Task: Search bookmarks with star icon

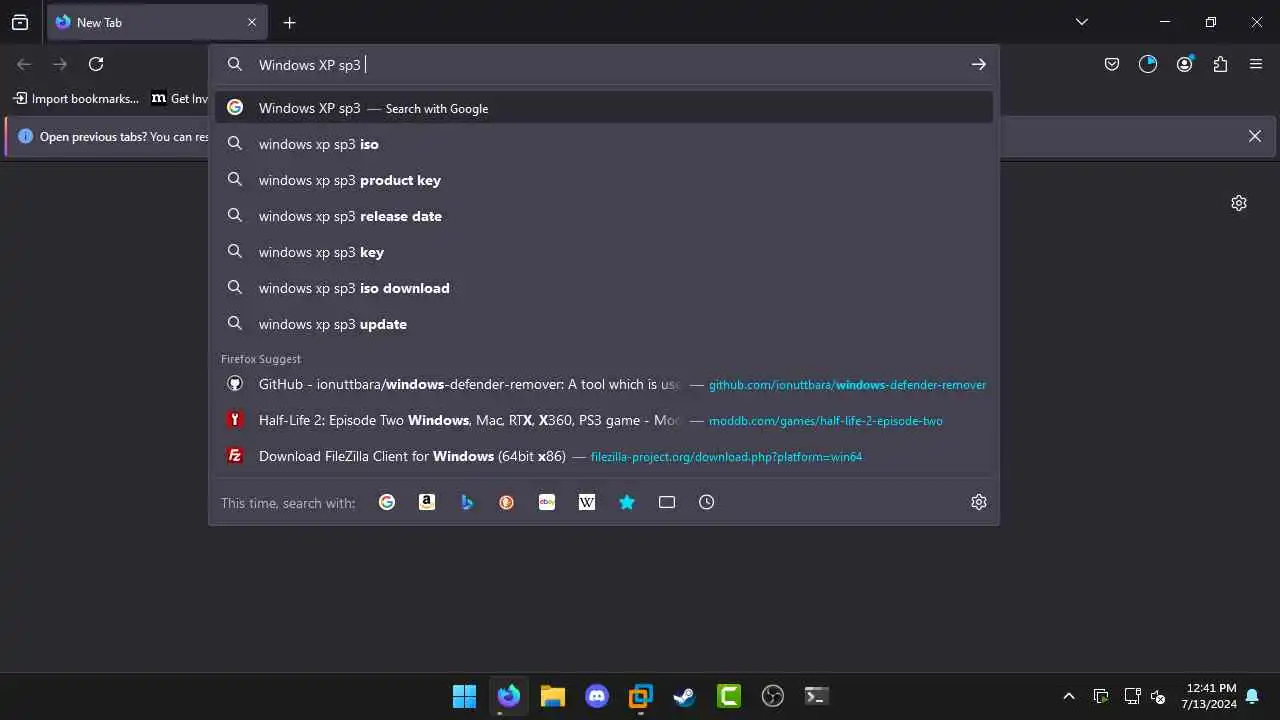Action: (627, 502)
